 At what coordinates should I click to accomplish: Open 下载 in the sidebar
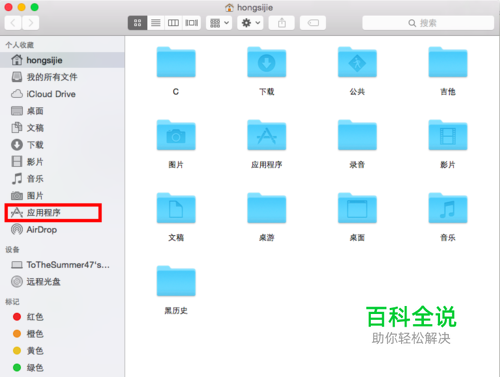62,145
